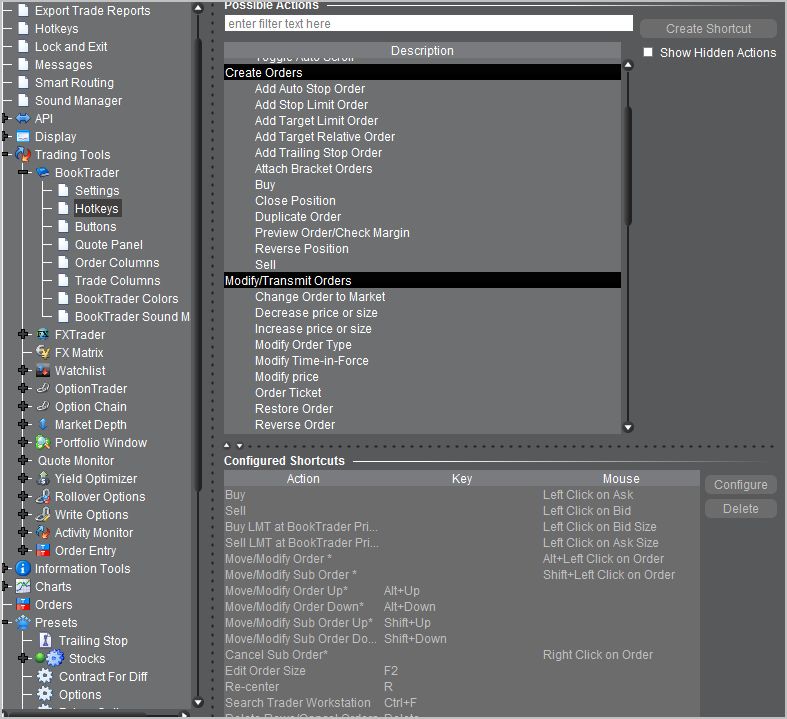
Task: Collapse the Presets node
Action: 5,623
